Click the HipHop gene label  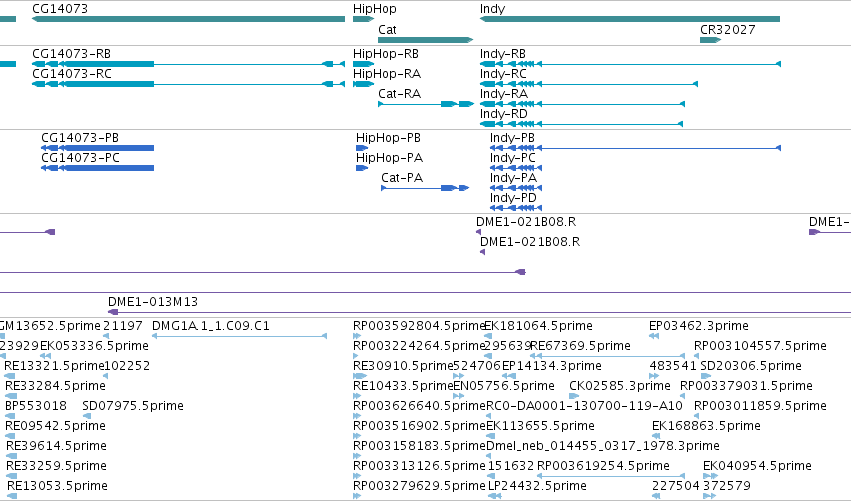click(374, 9)
